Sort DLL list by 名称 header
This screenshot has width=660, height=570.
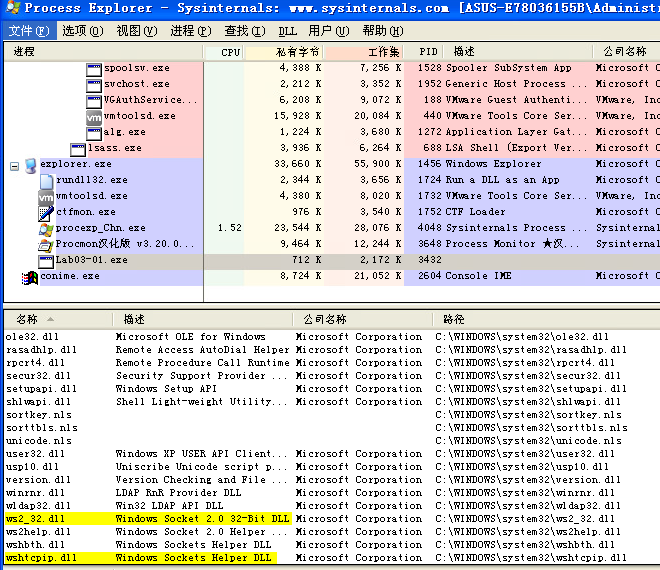point(58,320)
